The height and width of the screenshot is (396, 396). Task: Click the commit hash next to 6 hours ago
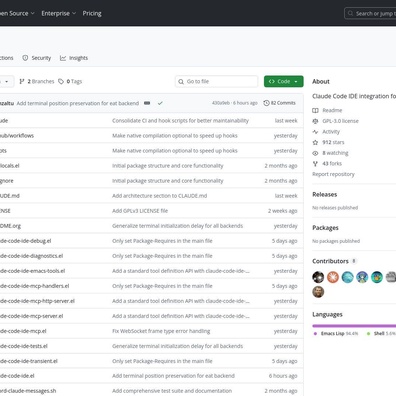[221, 103]
